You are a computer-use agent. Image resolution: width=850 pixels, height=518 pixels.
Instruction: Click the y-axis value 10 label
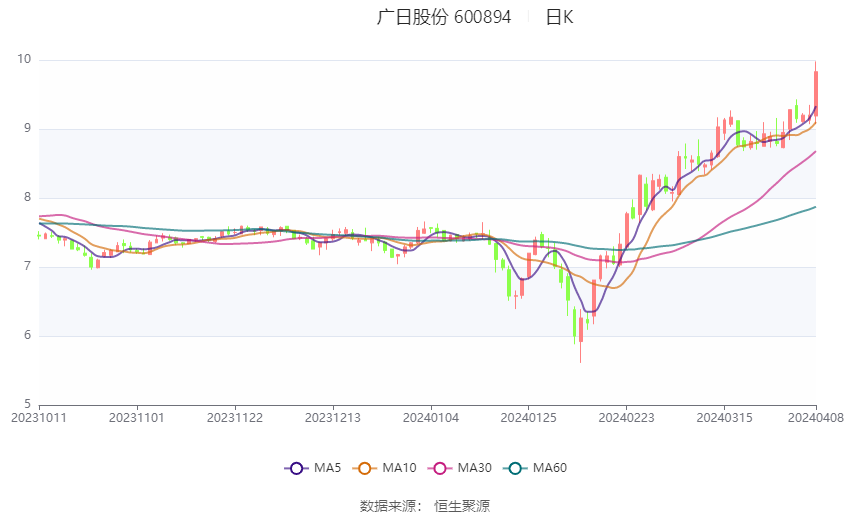[x=24, y=59]
